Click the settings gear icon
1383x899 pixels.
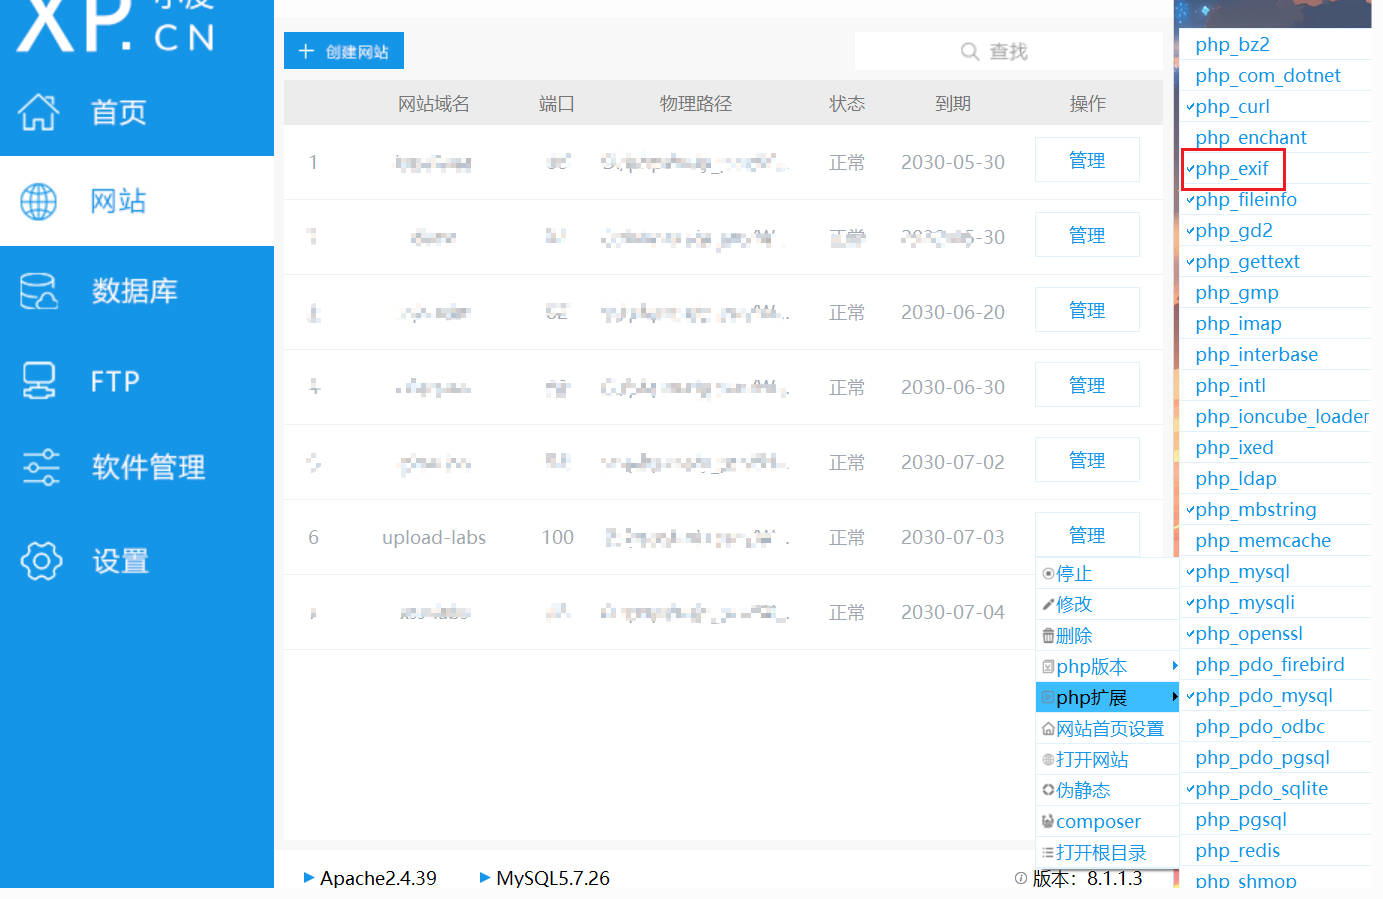pyautogui.click(x=41, y=561)
